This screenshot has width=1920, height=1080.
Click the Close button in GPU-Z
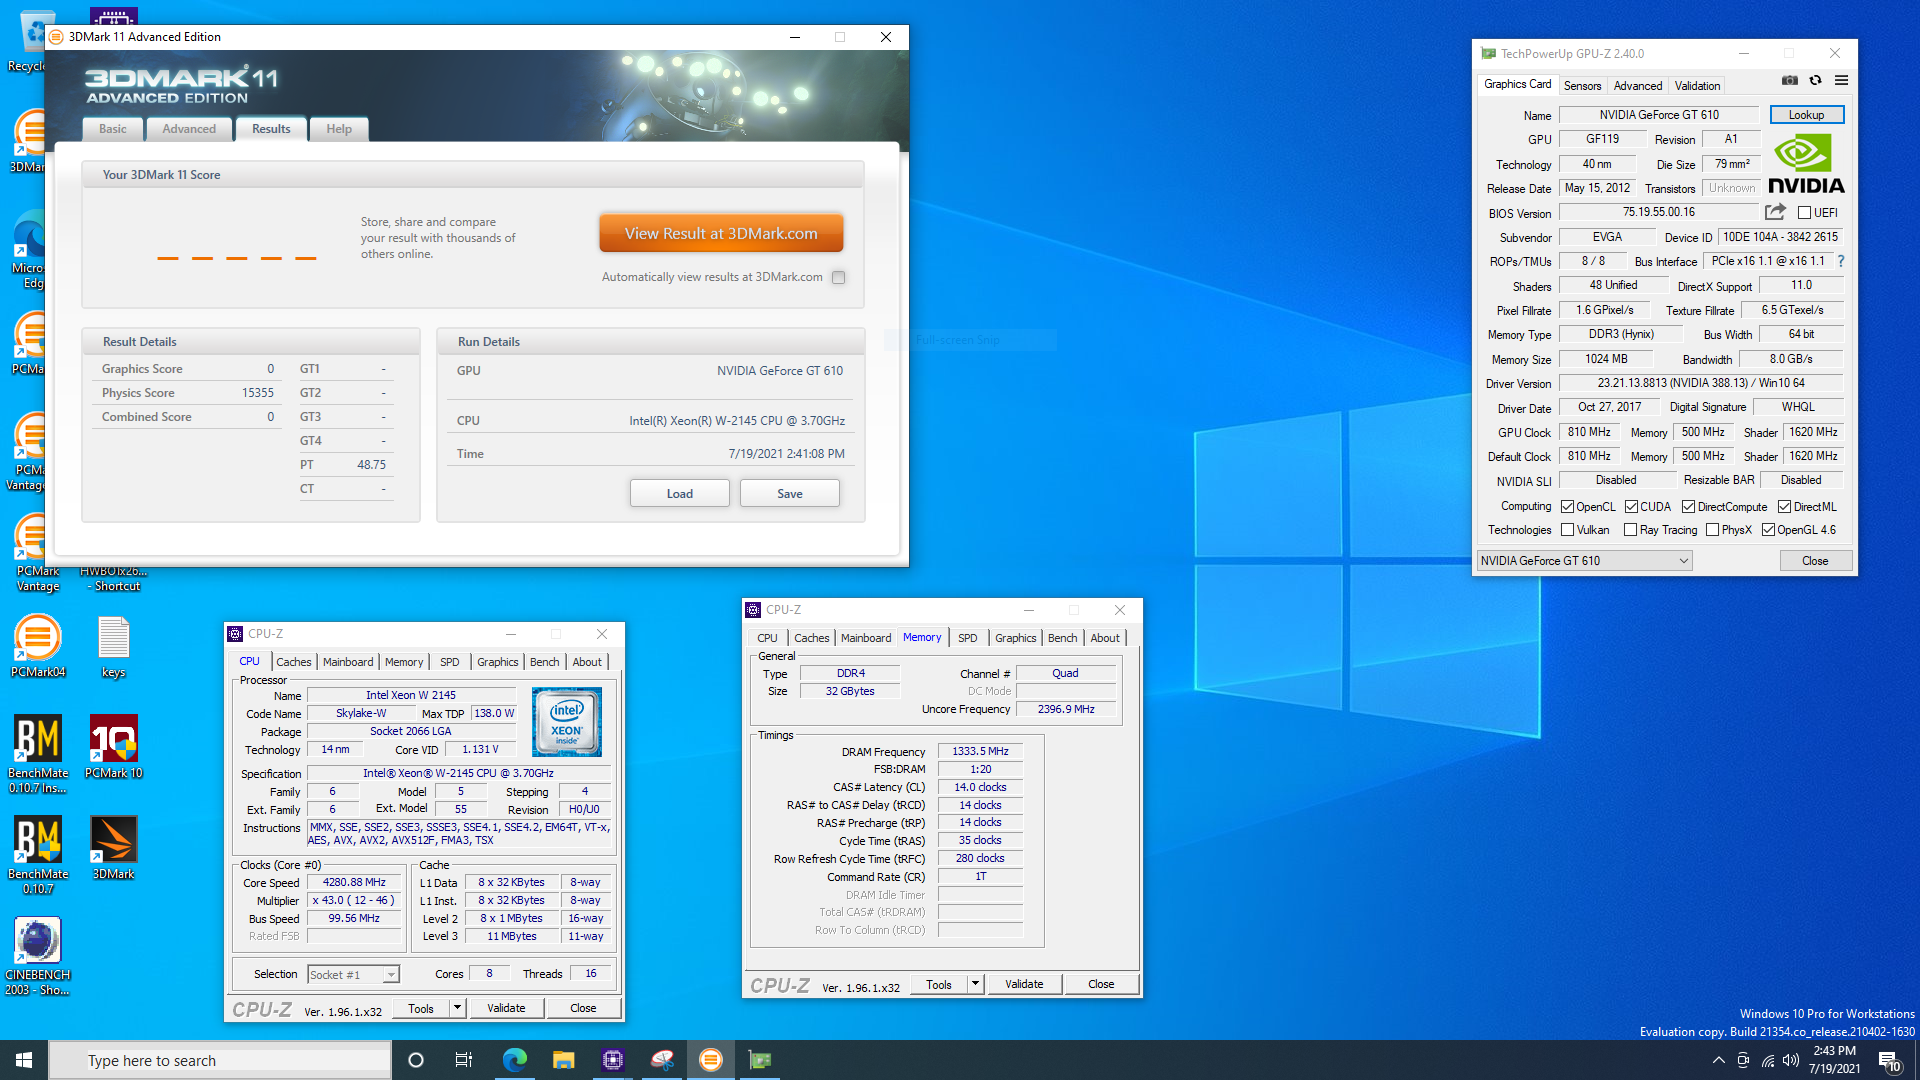[x=1815, y=561]
